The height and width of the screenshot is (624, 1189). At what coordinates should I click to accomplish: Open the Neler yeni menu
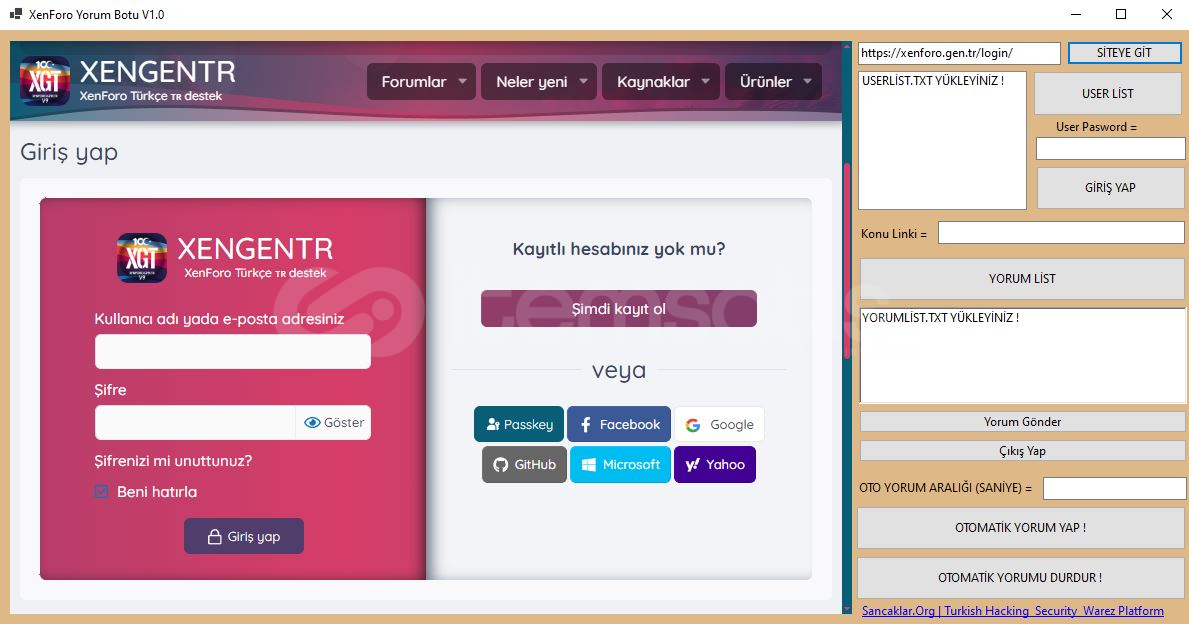[532, 81]
